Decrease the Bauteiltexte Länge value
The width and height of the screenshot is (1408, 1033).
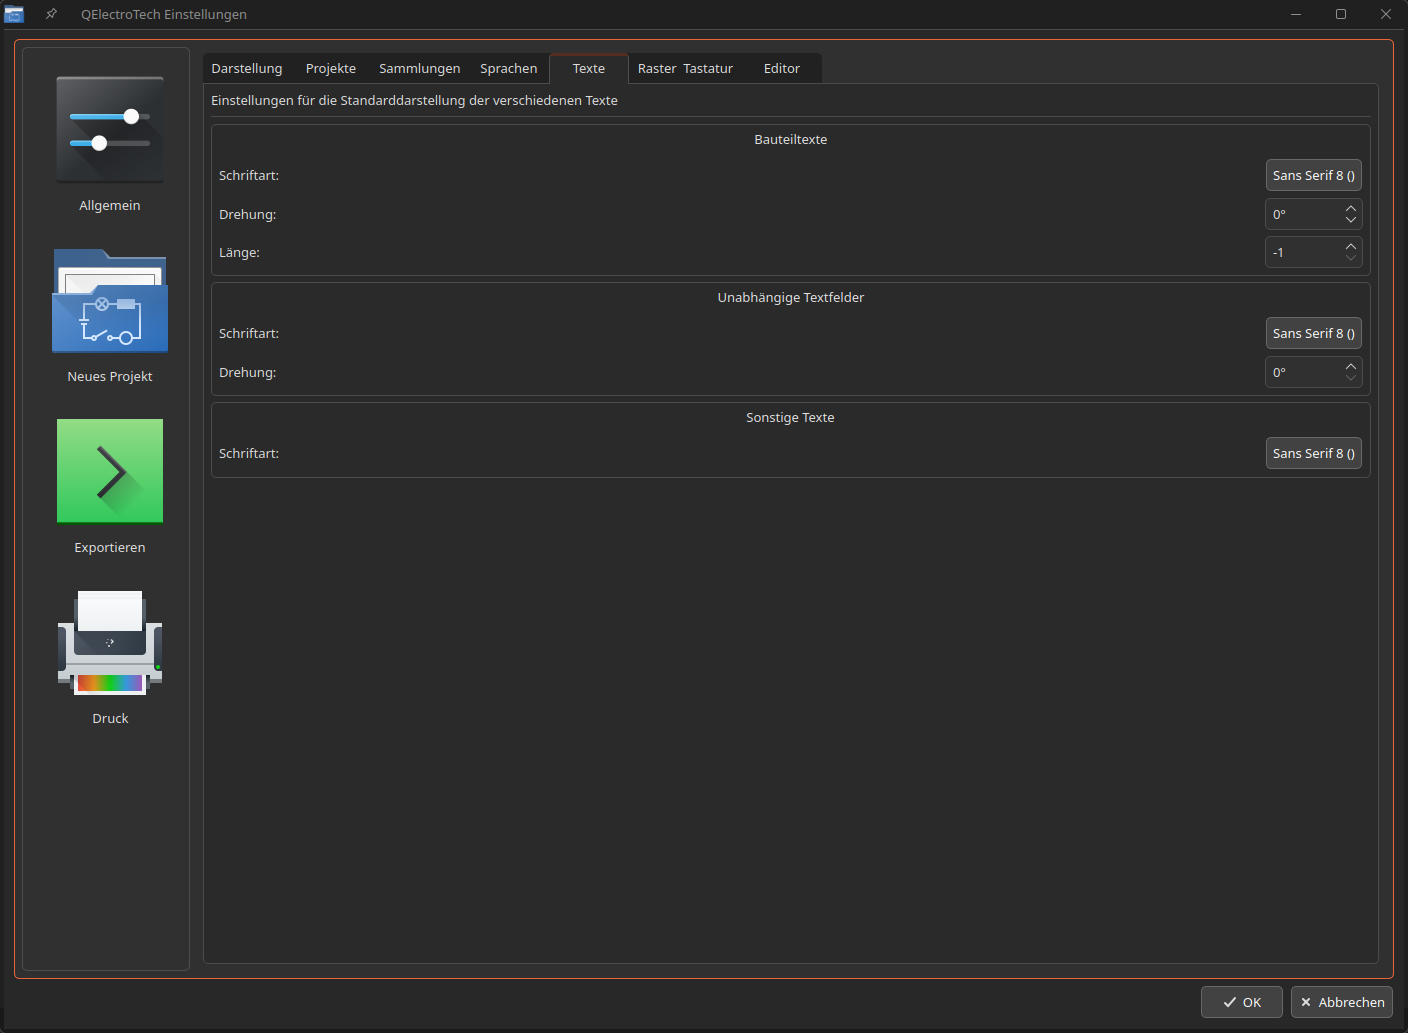1351,258
